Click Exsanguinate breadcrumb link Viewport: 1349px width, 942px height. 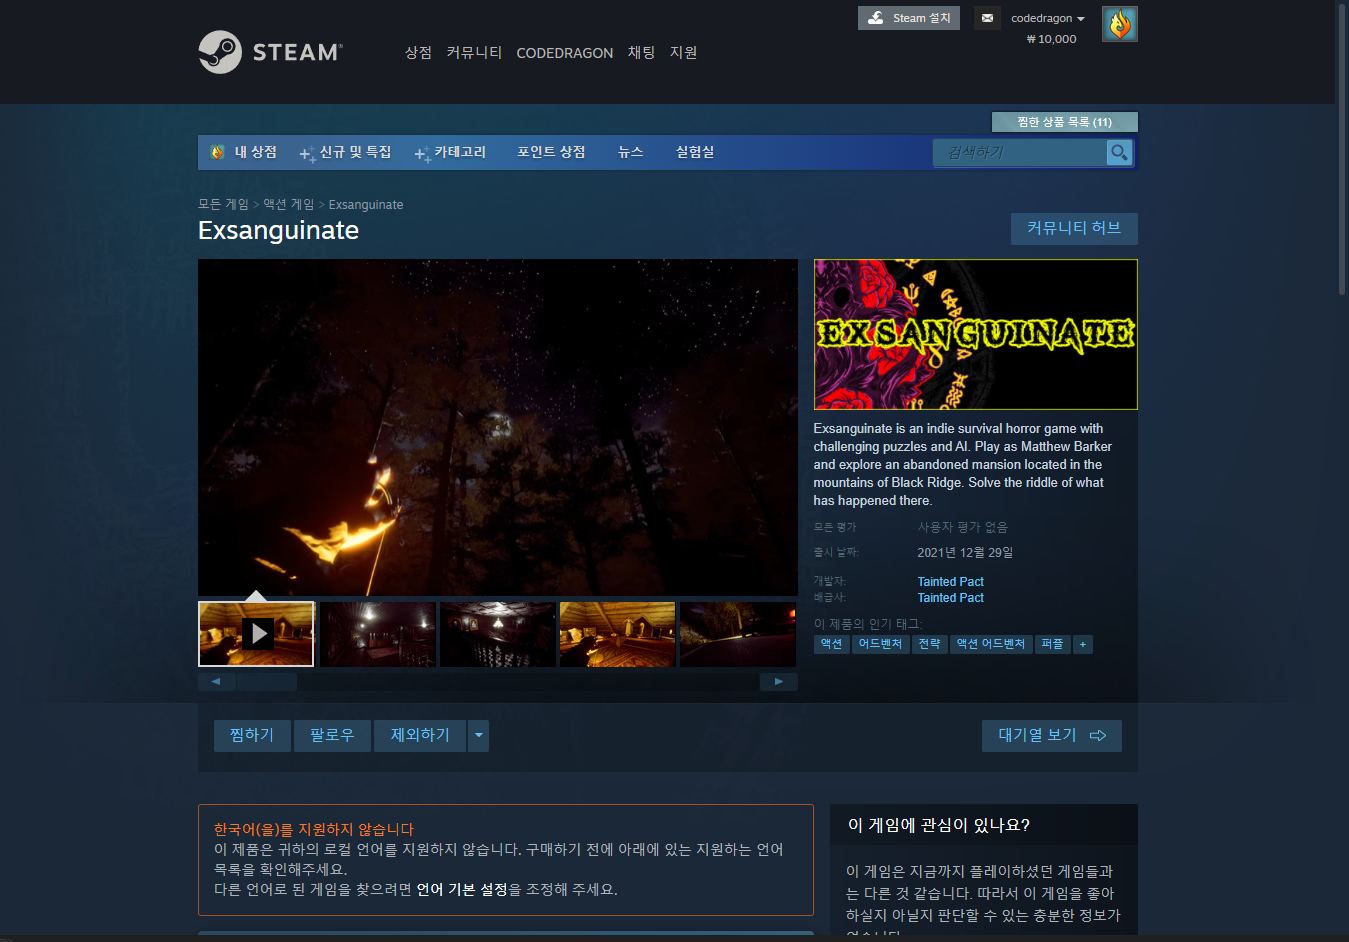click(x=366, y=204)
